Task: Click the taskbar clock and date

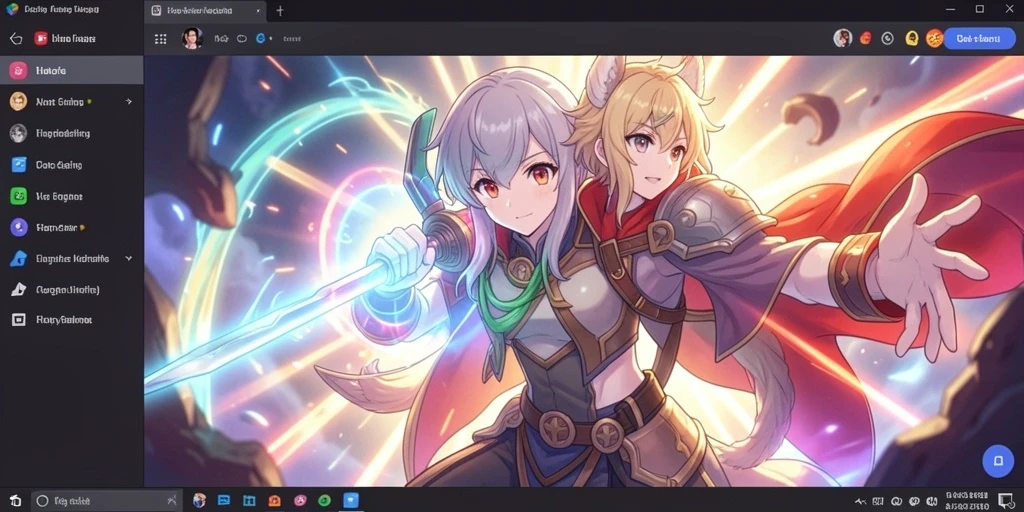Action: click(x=969, y=501)
